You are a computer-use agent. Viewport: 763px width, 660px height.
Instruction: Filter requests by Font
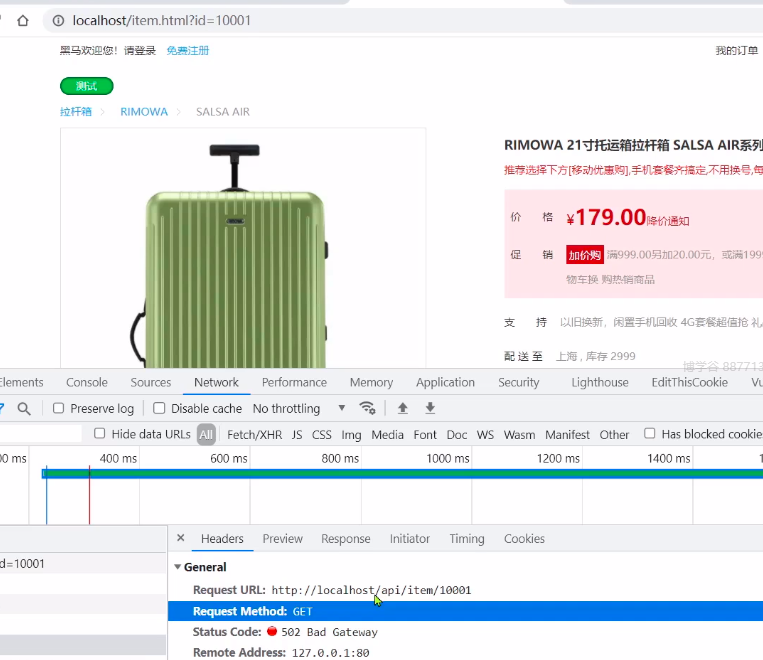tap(425, 435)
